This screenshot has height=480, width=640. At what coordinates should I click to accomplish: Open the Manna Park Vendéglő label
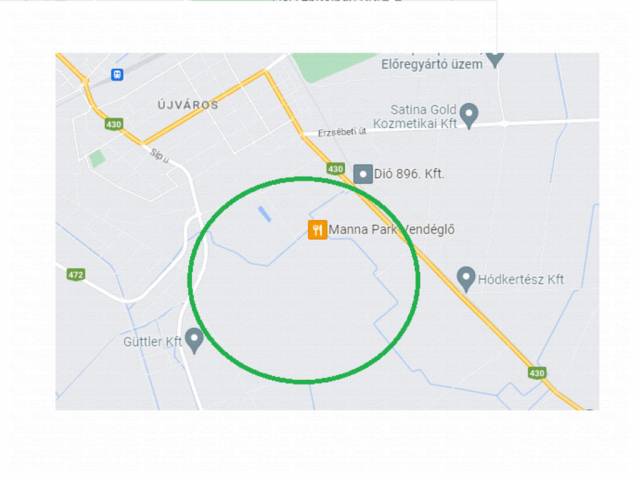tap(391, 229)
